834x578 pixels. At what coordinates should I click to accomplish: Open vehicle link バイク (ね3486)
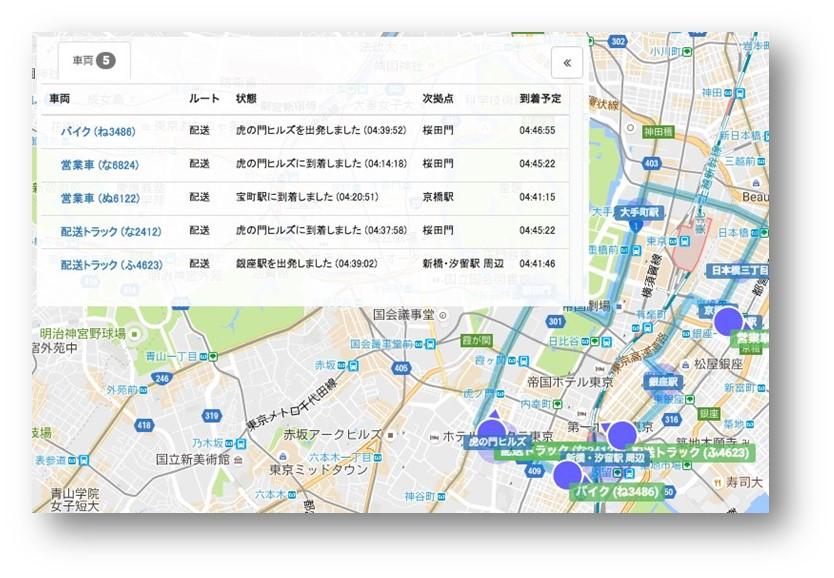(98, 131)
